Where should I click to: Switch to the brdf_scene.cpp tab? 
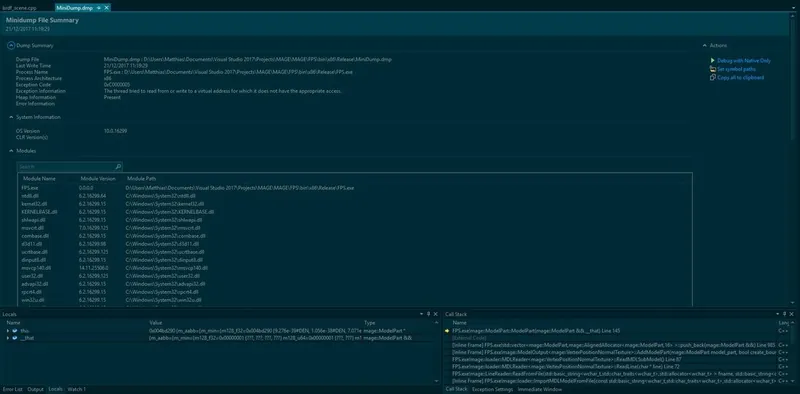[19, 8]
